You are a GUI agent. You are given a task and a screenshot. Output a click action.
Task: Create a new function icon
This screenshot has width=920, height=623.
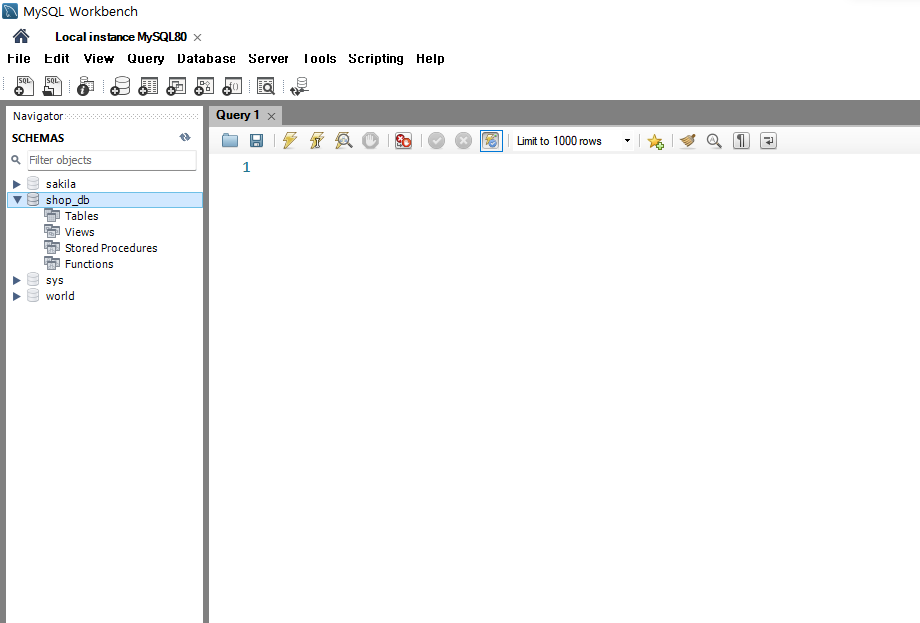pyautogui.click(x=232, y=86)
